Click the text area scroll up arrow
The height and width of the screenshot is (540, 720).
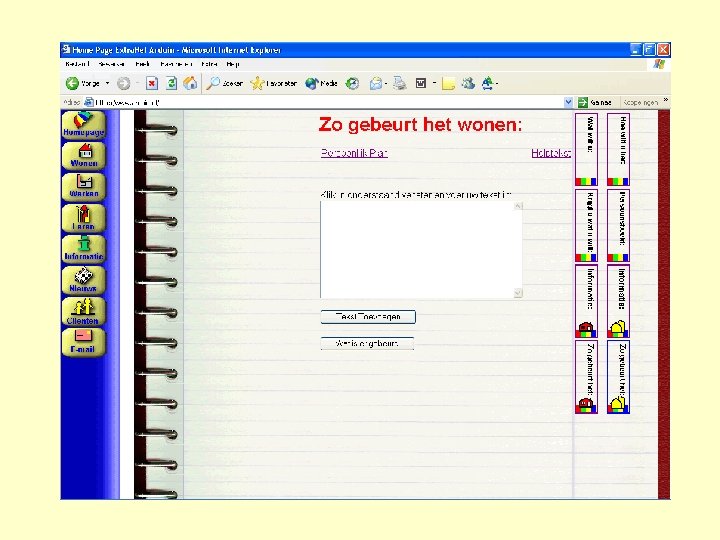point(518,206)
